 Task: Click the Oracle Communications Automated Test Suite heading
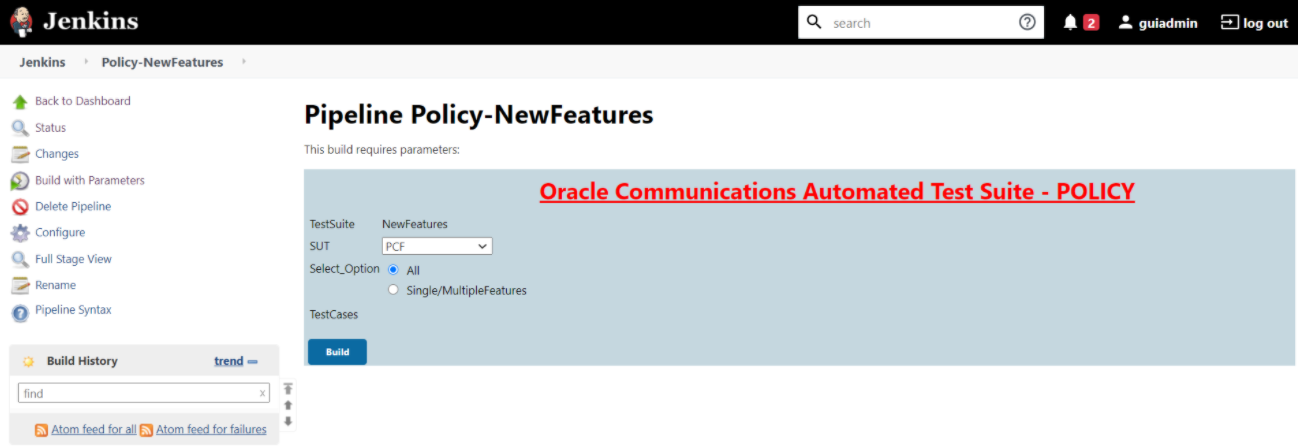[x=837, y=191]
